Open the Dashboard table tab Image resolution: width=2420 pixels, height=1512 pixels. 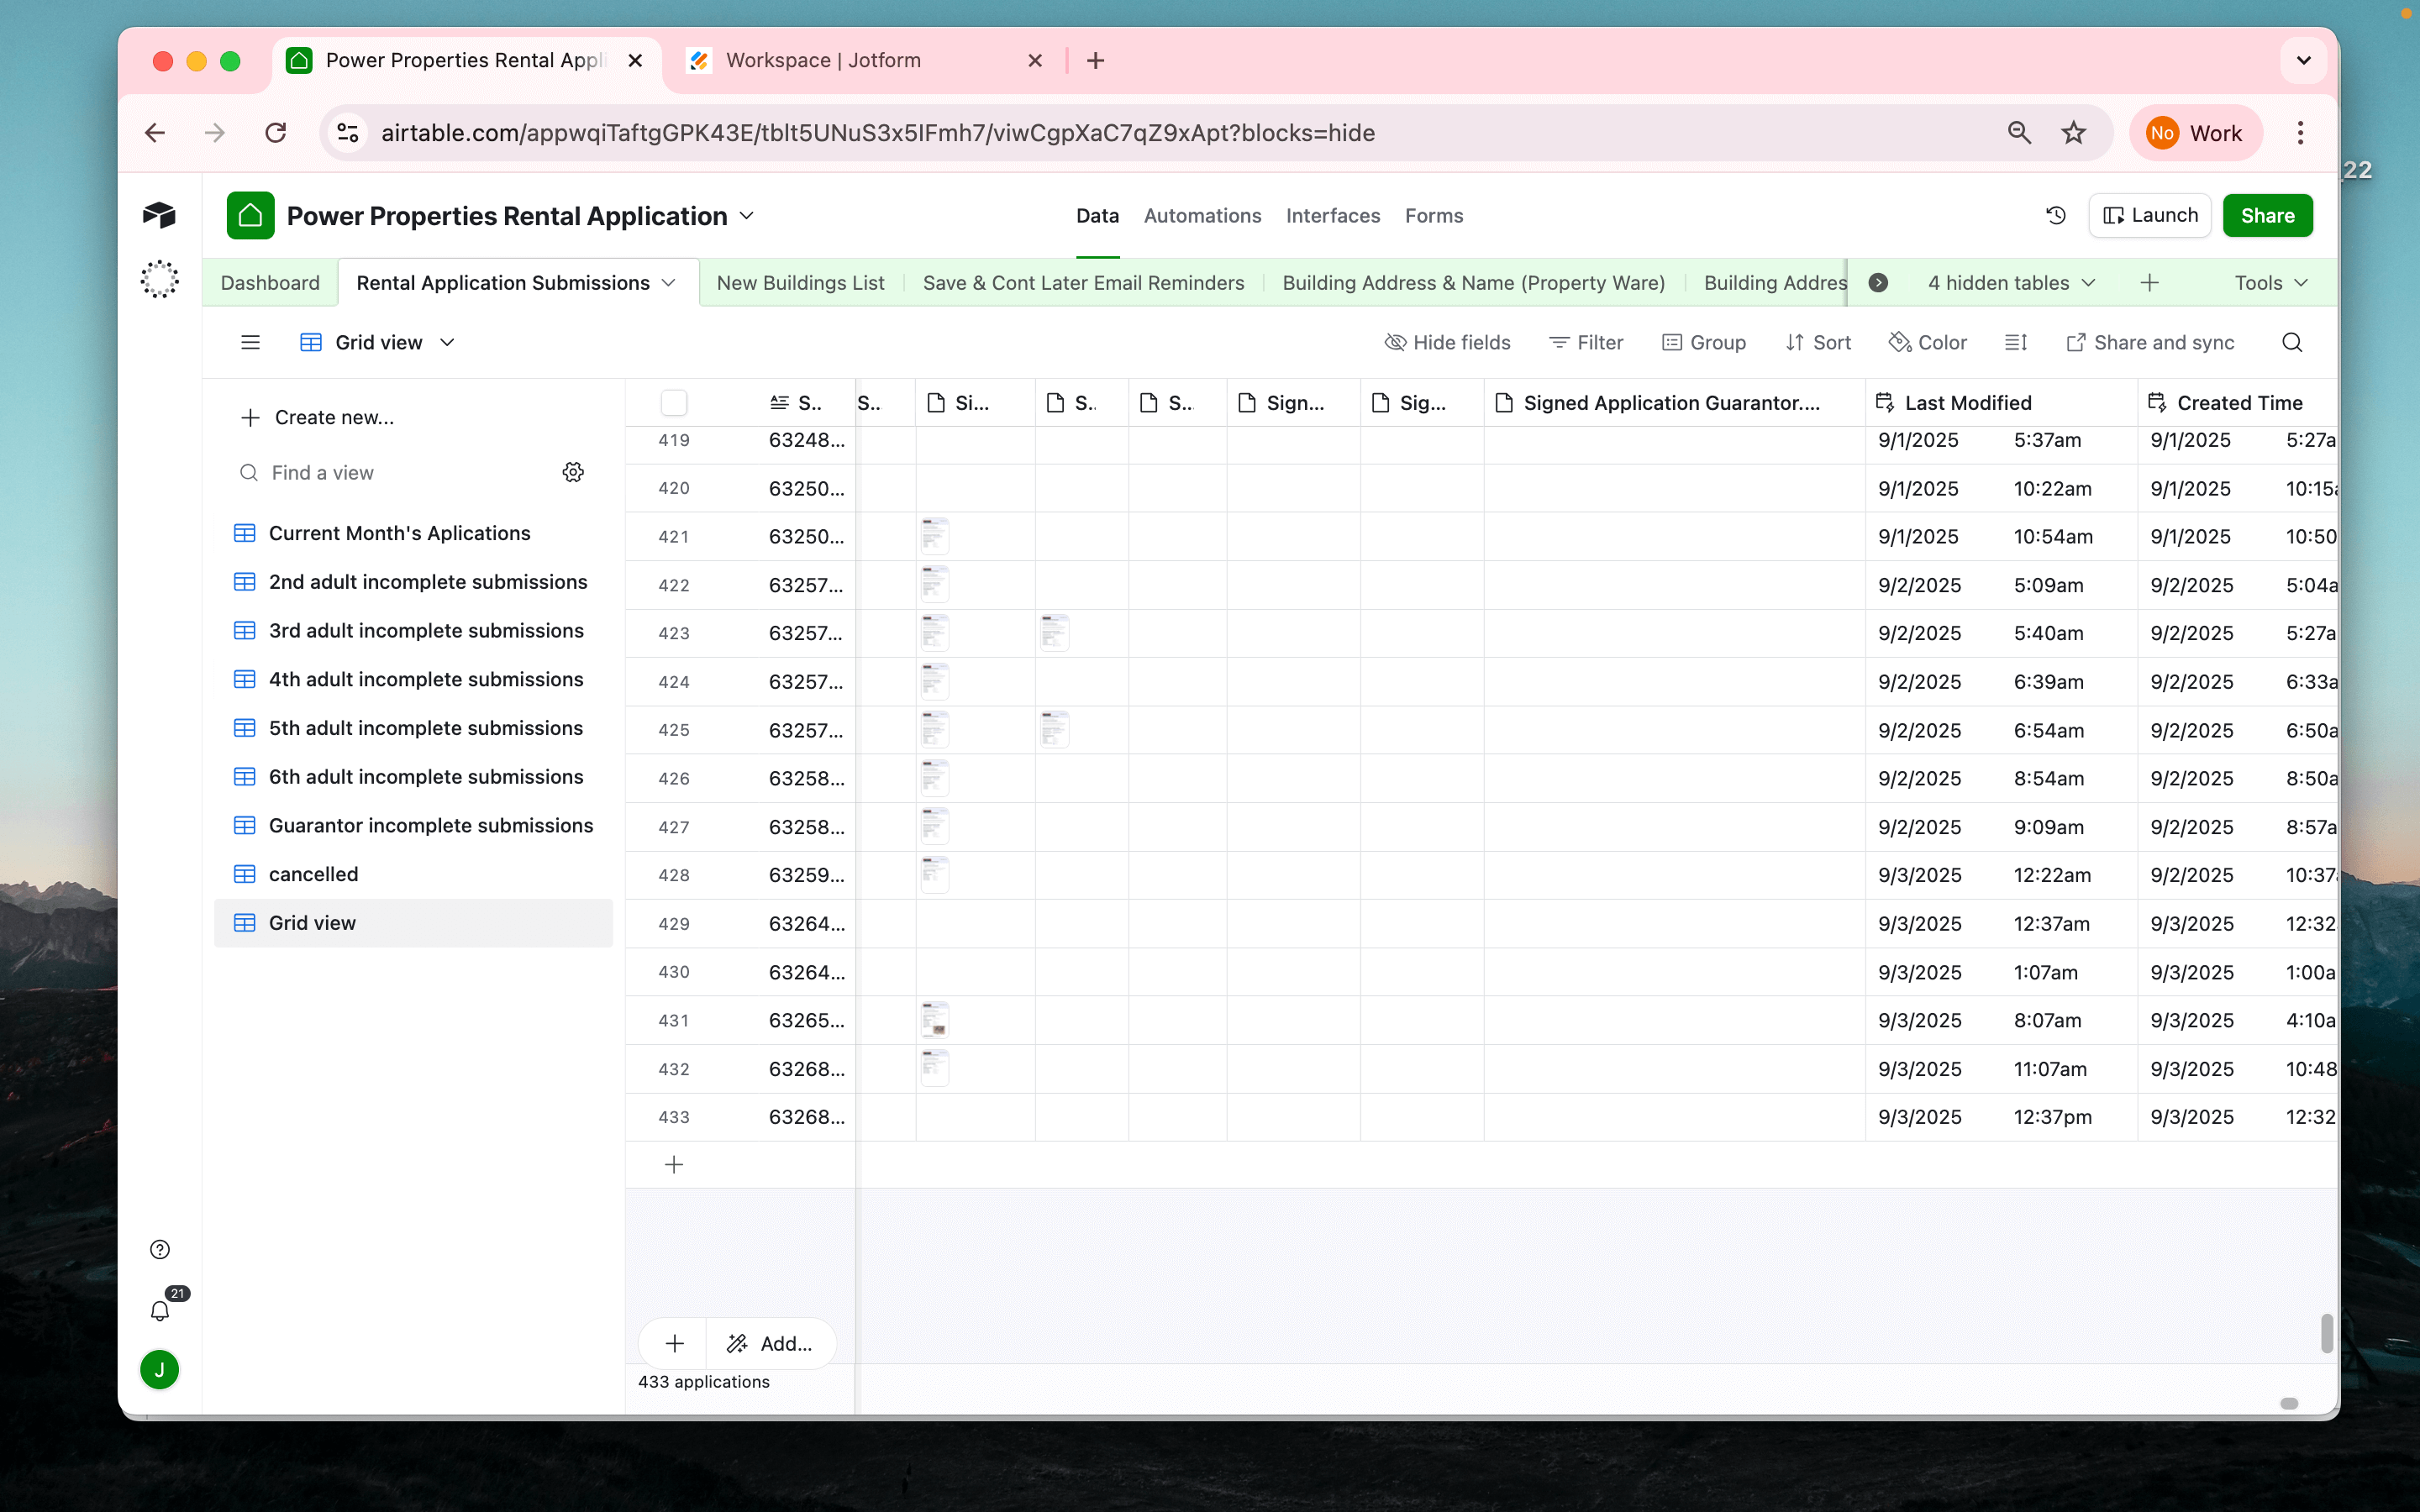click(270, 283)
